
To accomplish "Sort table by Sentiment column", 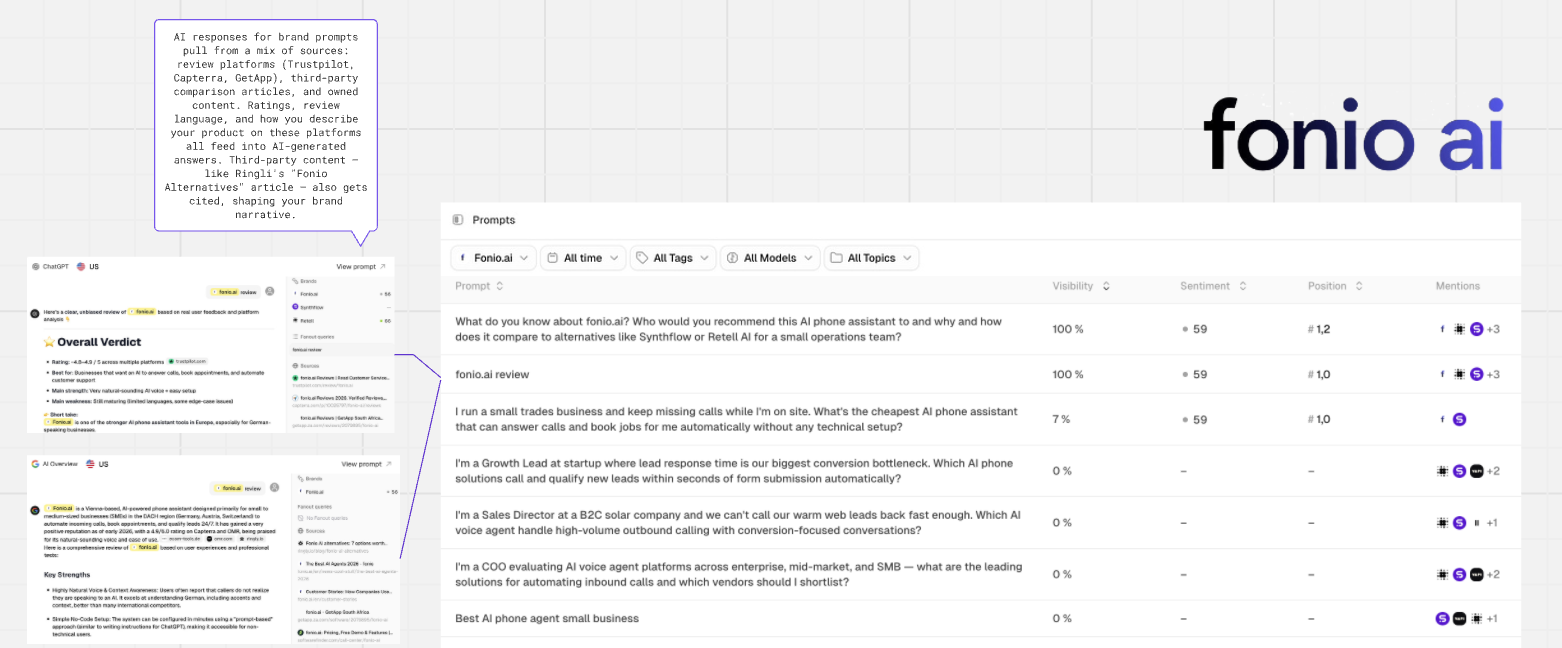I will tap(1213, 286).
